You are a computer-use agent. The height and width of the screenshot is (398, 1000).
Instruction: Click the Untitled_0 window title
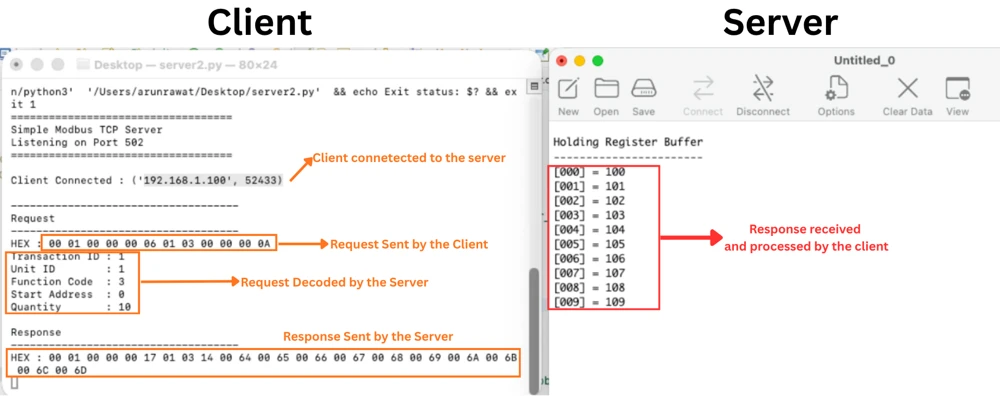pos(864,61)
